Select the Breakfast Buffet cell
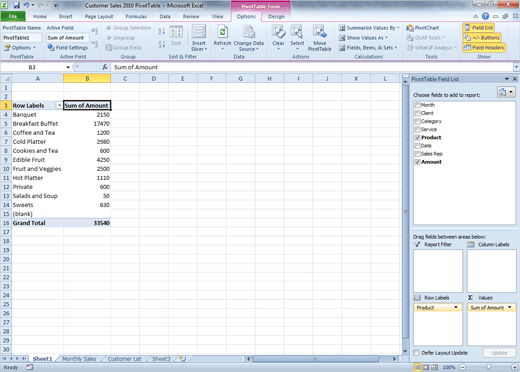The width and height of the screenshot is (520, 372). tap(37, 124)
